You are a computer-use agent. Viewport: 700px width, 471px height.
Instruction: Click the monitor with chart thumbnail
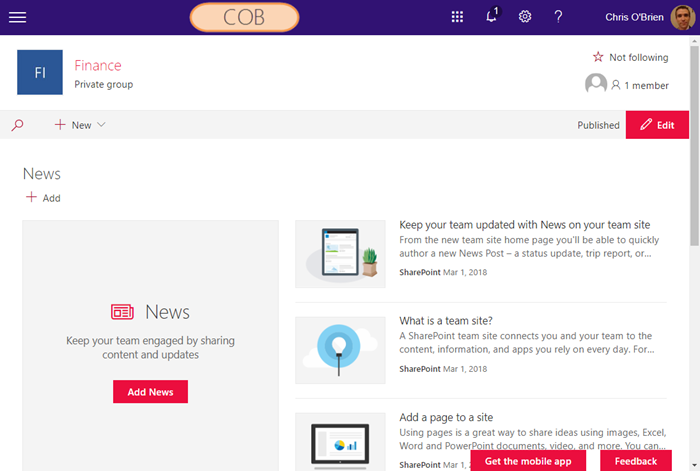click(x=340, y=442)
